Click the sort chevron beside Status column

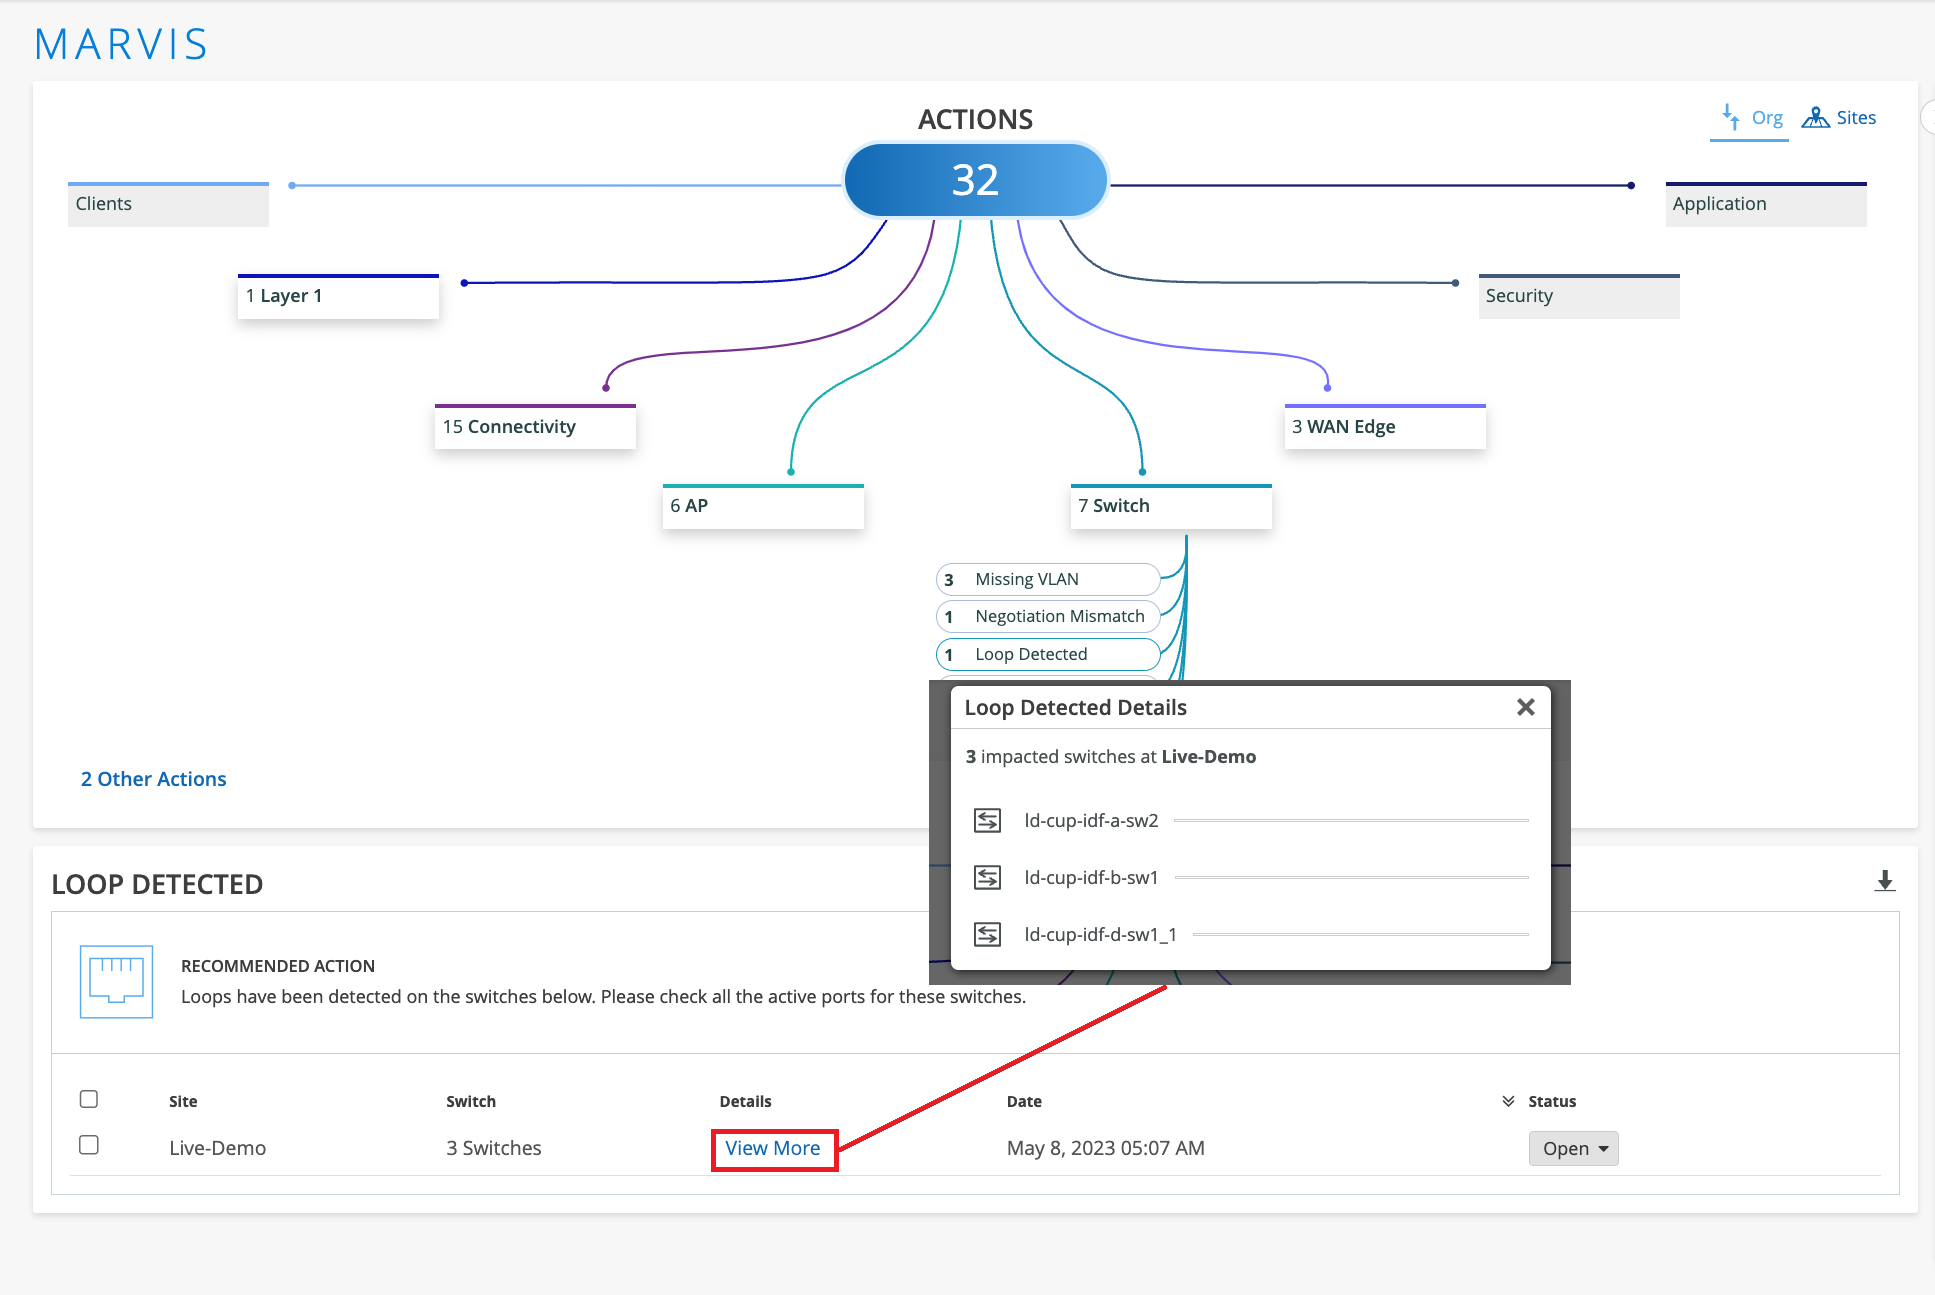(x=1508, y=1101)
